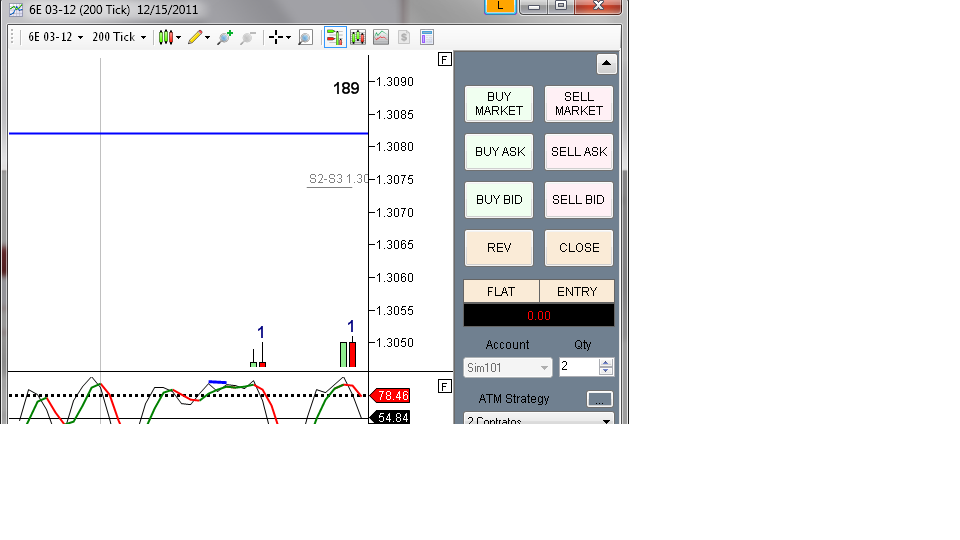Open the indicators line-chart icon
This screenshot has height=540, width=960.
point(381,37)
